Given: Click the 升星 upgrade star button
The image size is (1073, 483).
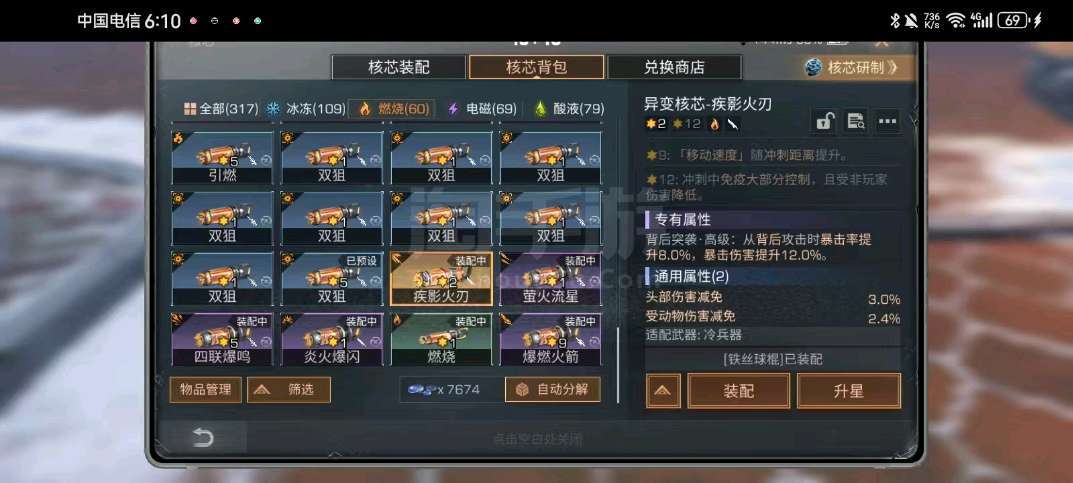Looking at the screenshot, I should pos(849,391).
